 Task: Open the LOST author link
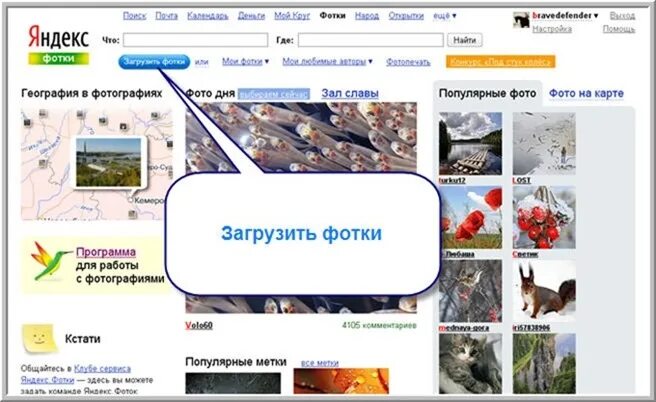point(521,180)
